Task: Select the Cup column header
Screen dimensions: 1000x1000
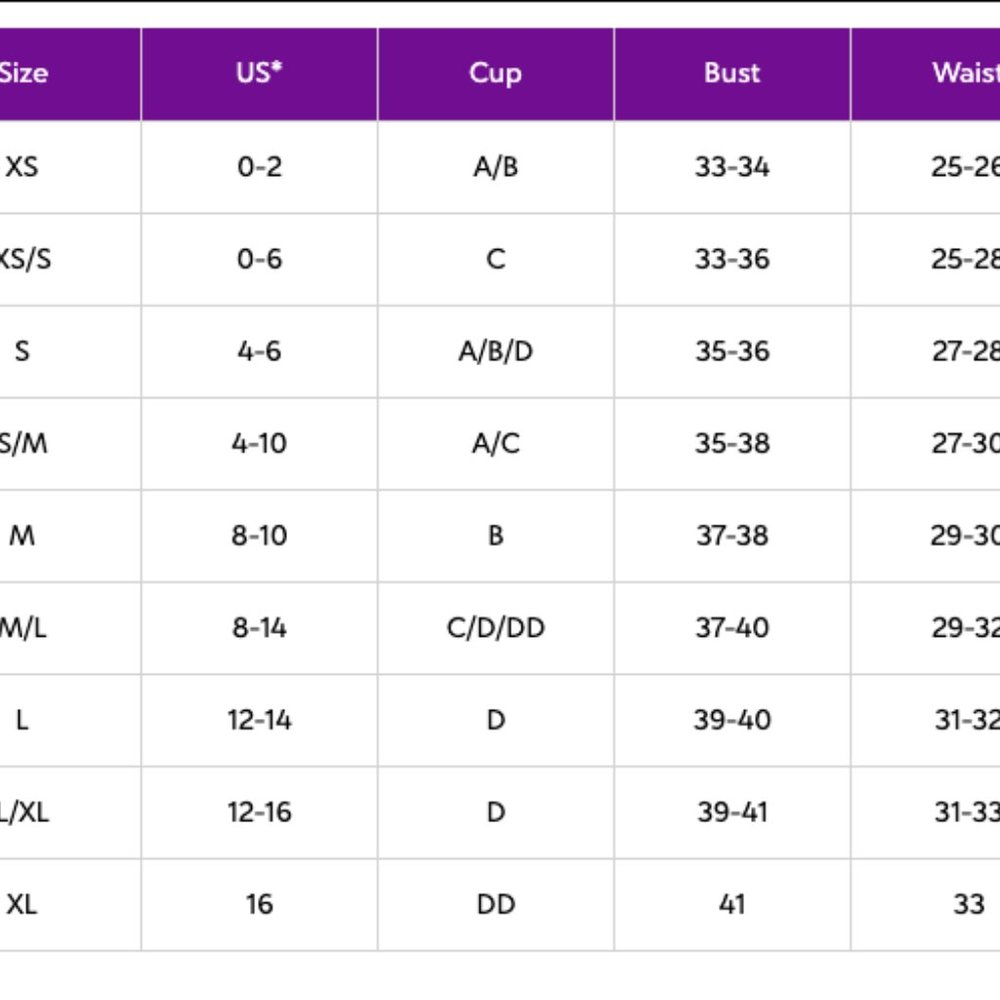Action: (495, 73)
